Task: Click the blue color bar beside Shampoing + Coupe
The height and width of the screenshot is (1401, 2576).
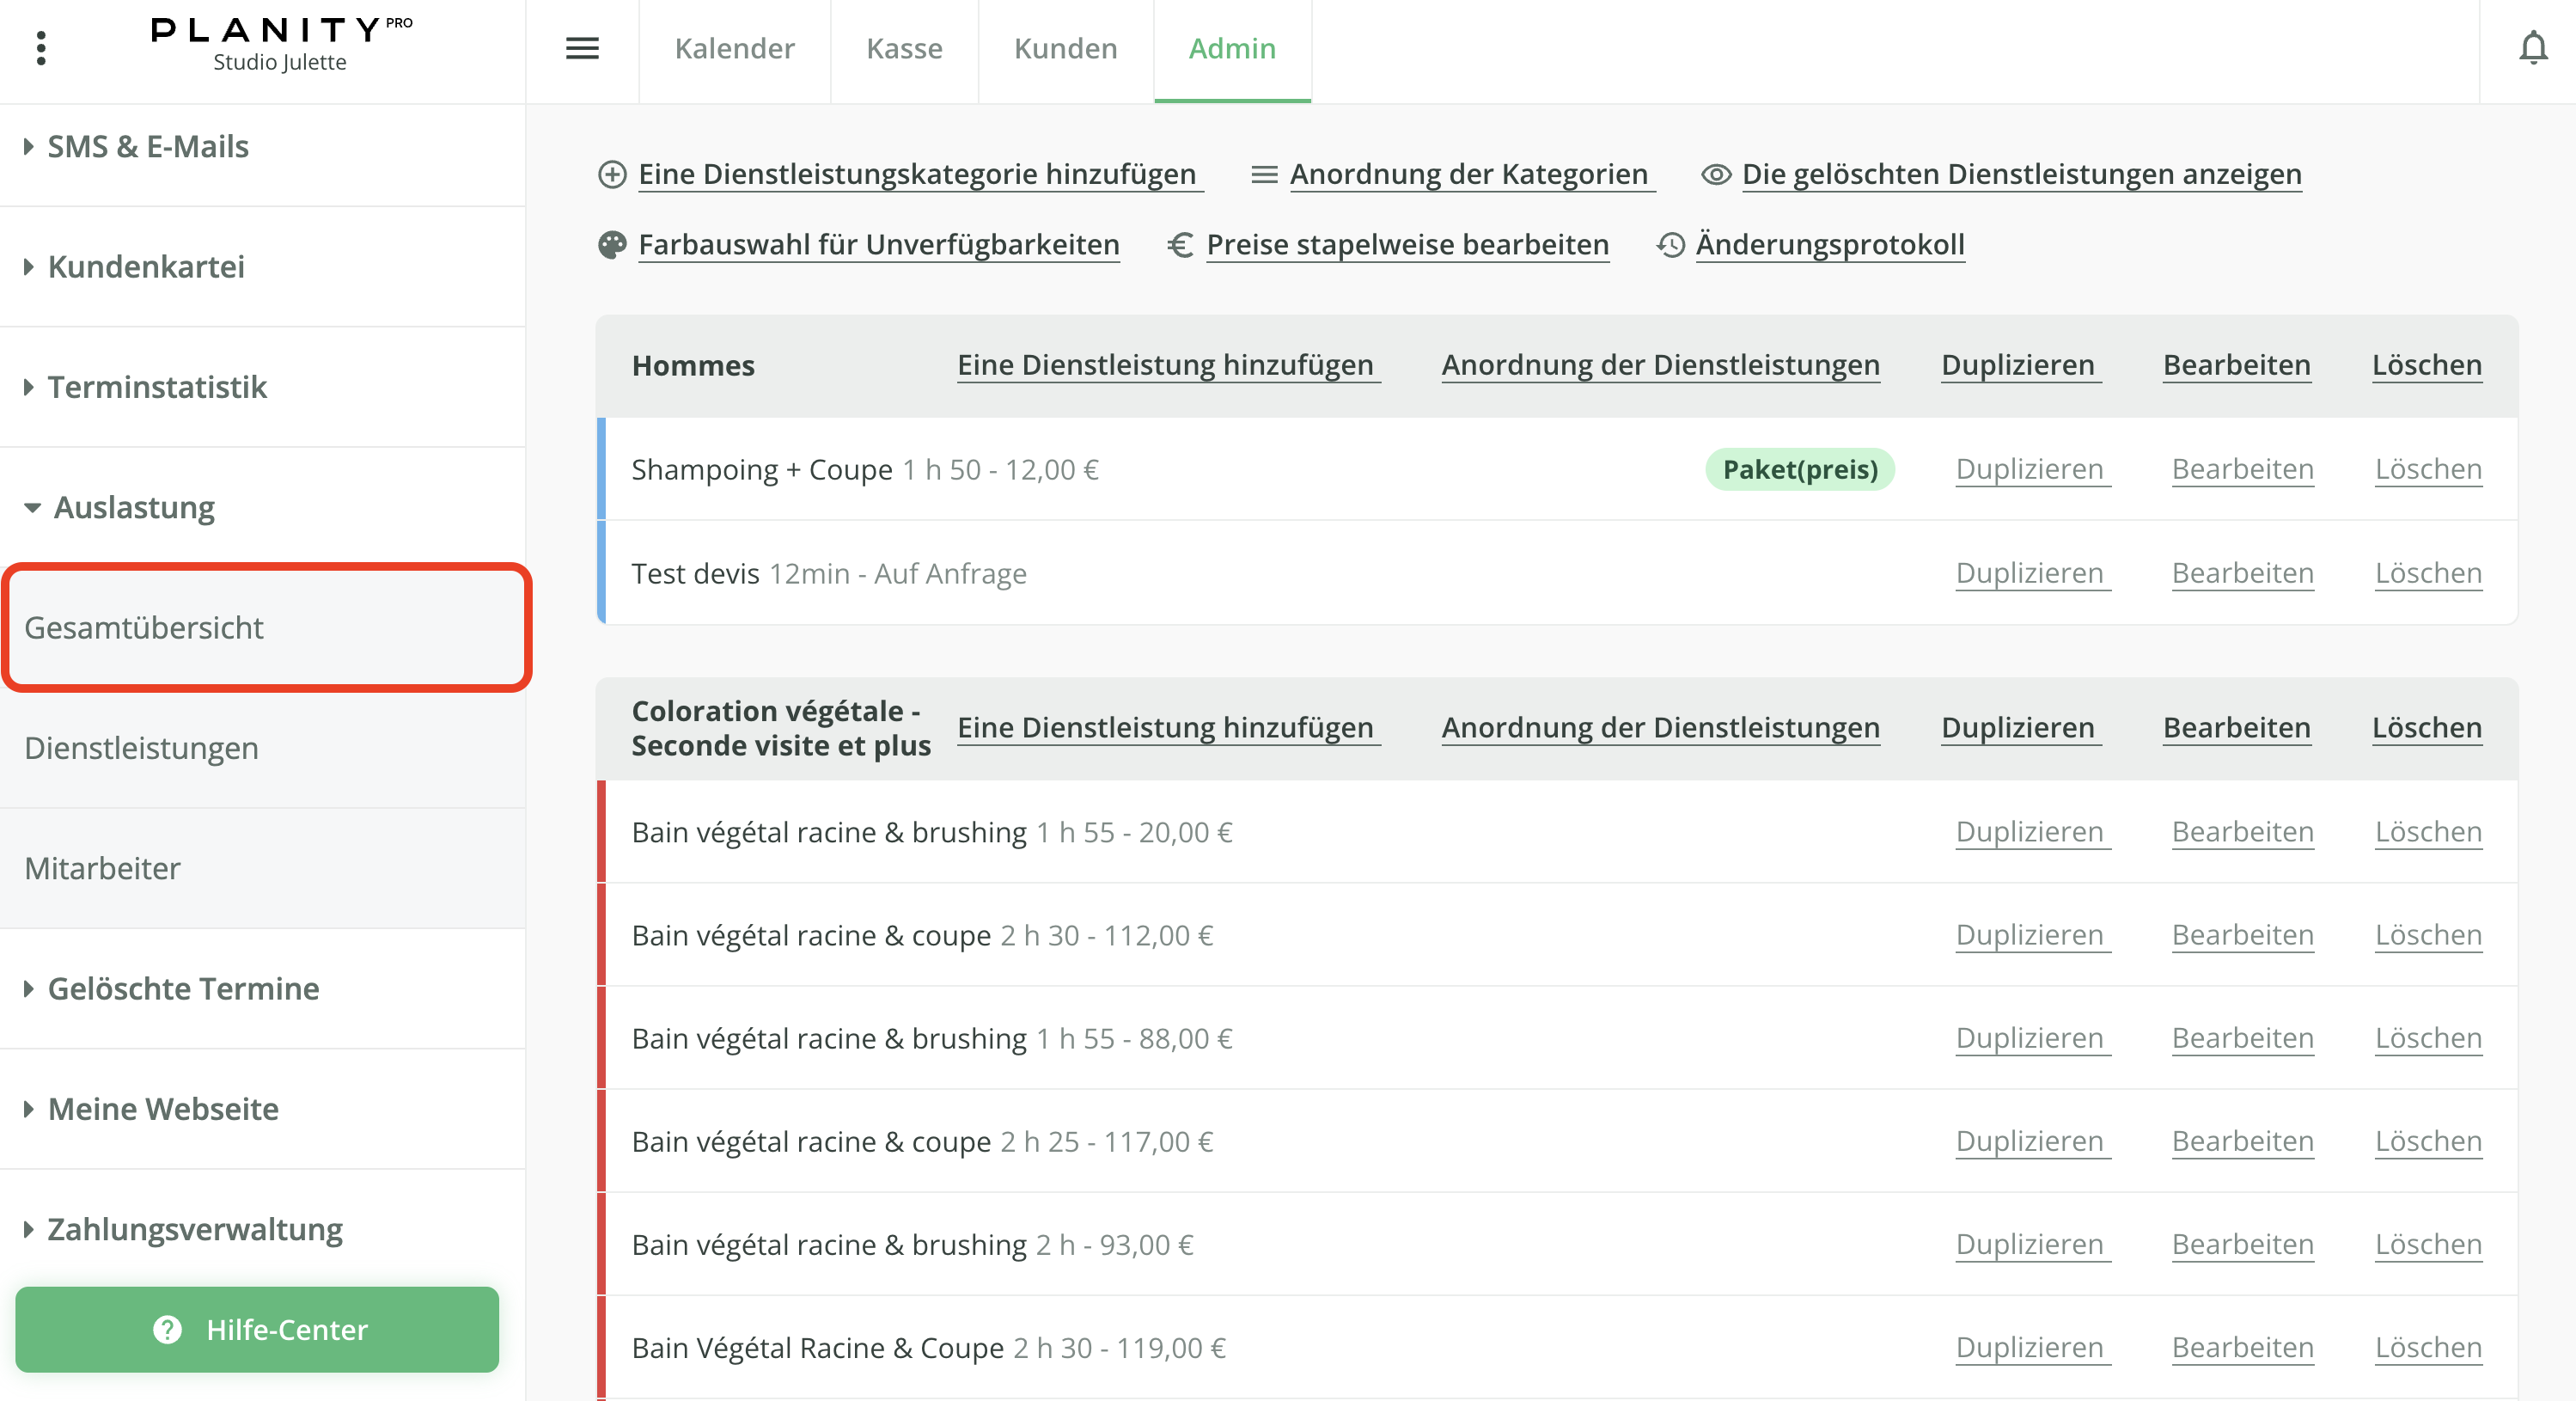Action: point(601,469)
